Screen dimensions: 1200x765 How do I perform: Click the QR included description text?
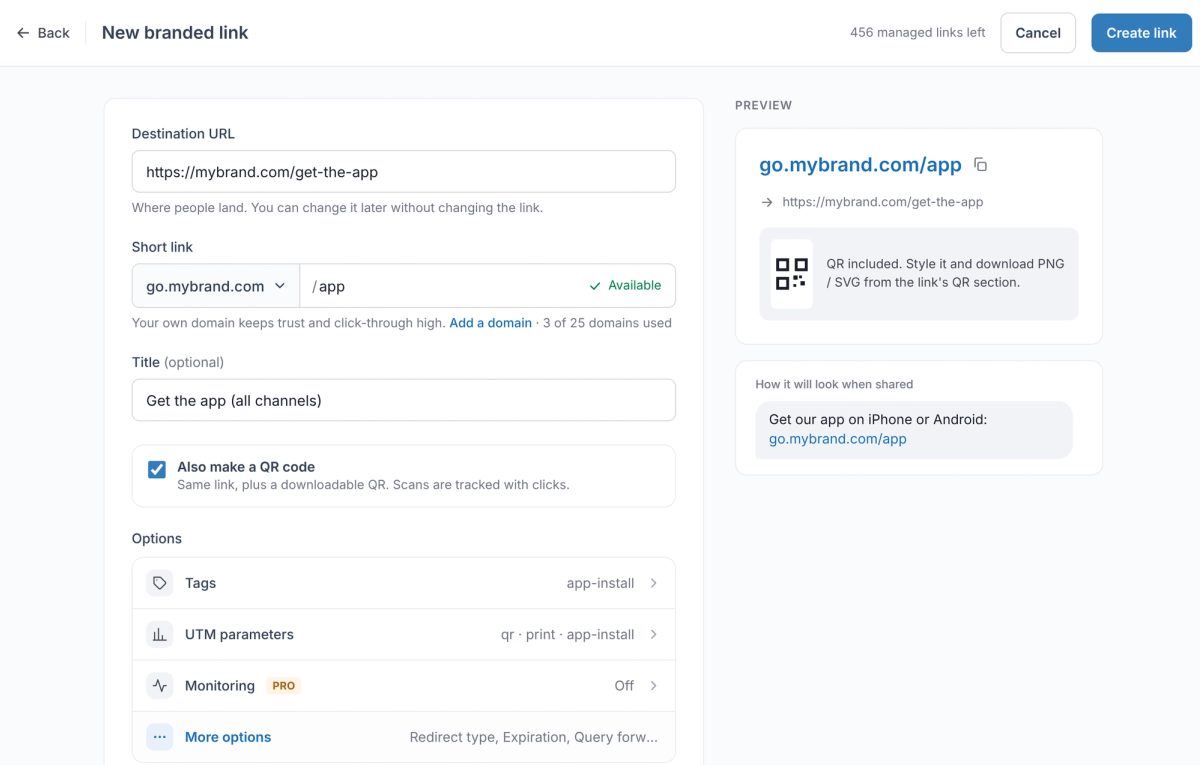(946, 273)
